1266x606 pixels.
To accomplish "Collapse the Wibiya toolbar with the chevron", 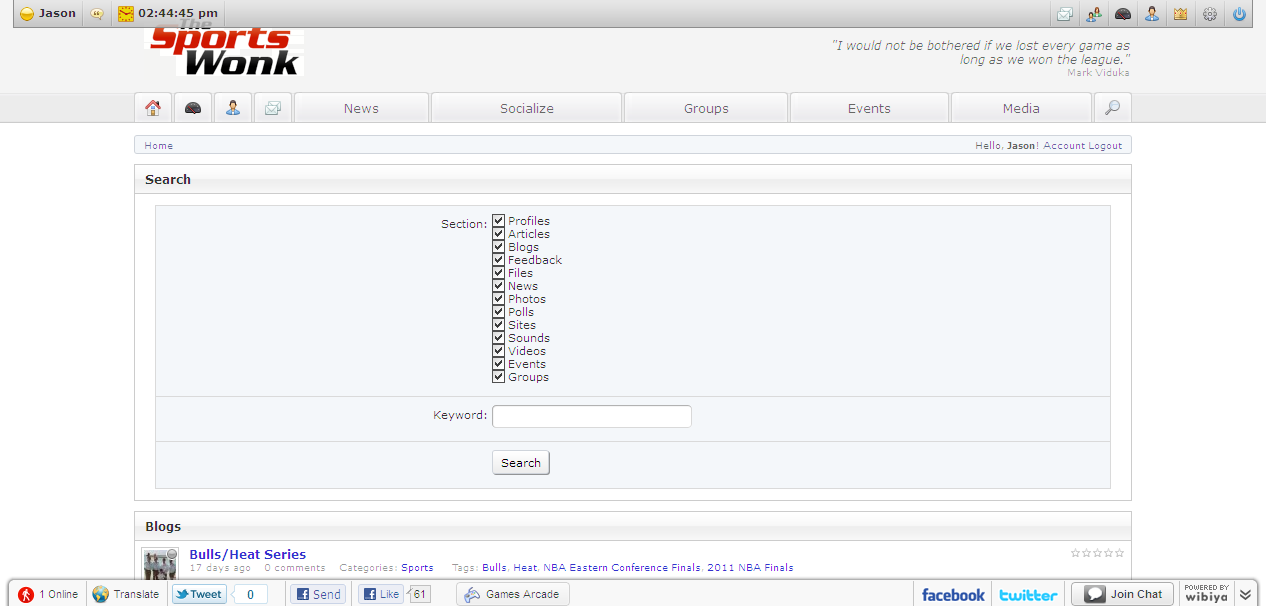I will pyautogui.click(x=1245, y=594).
